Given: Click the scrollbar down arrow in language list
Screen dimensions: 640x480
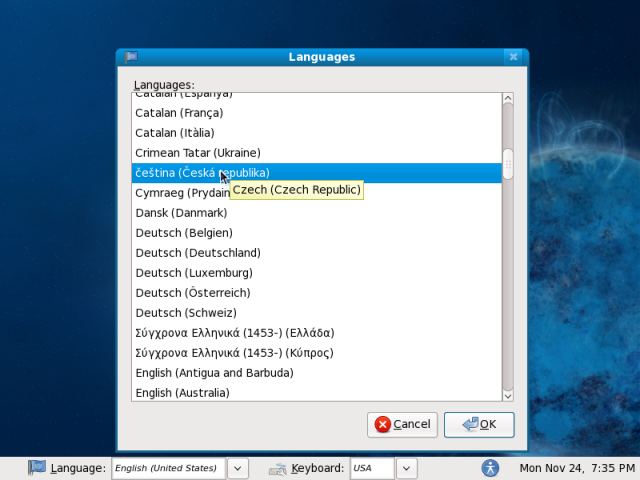Looking at the screenshot, I should [x=507, y=395].
